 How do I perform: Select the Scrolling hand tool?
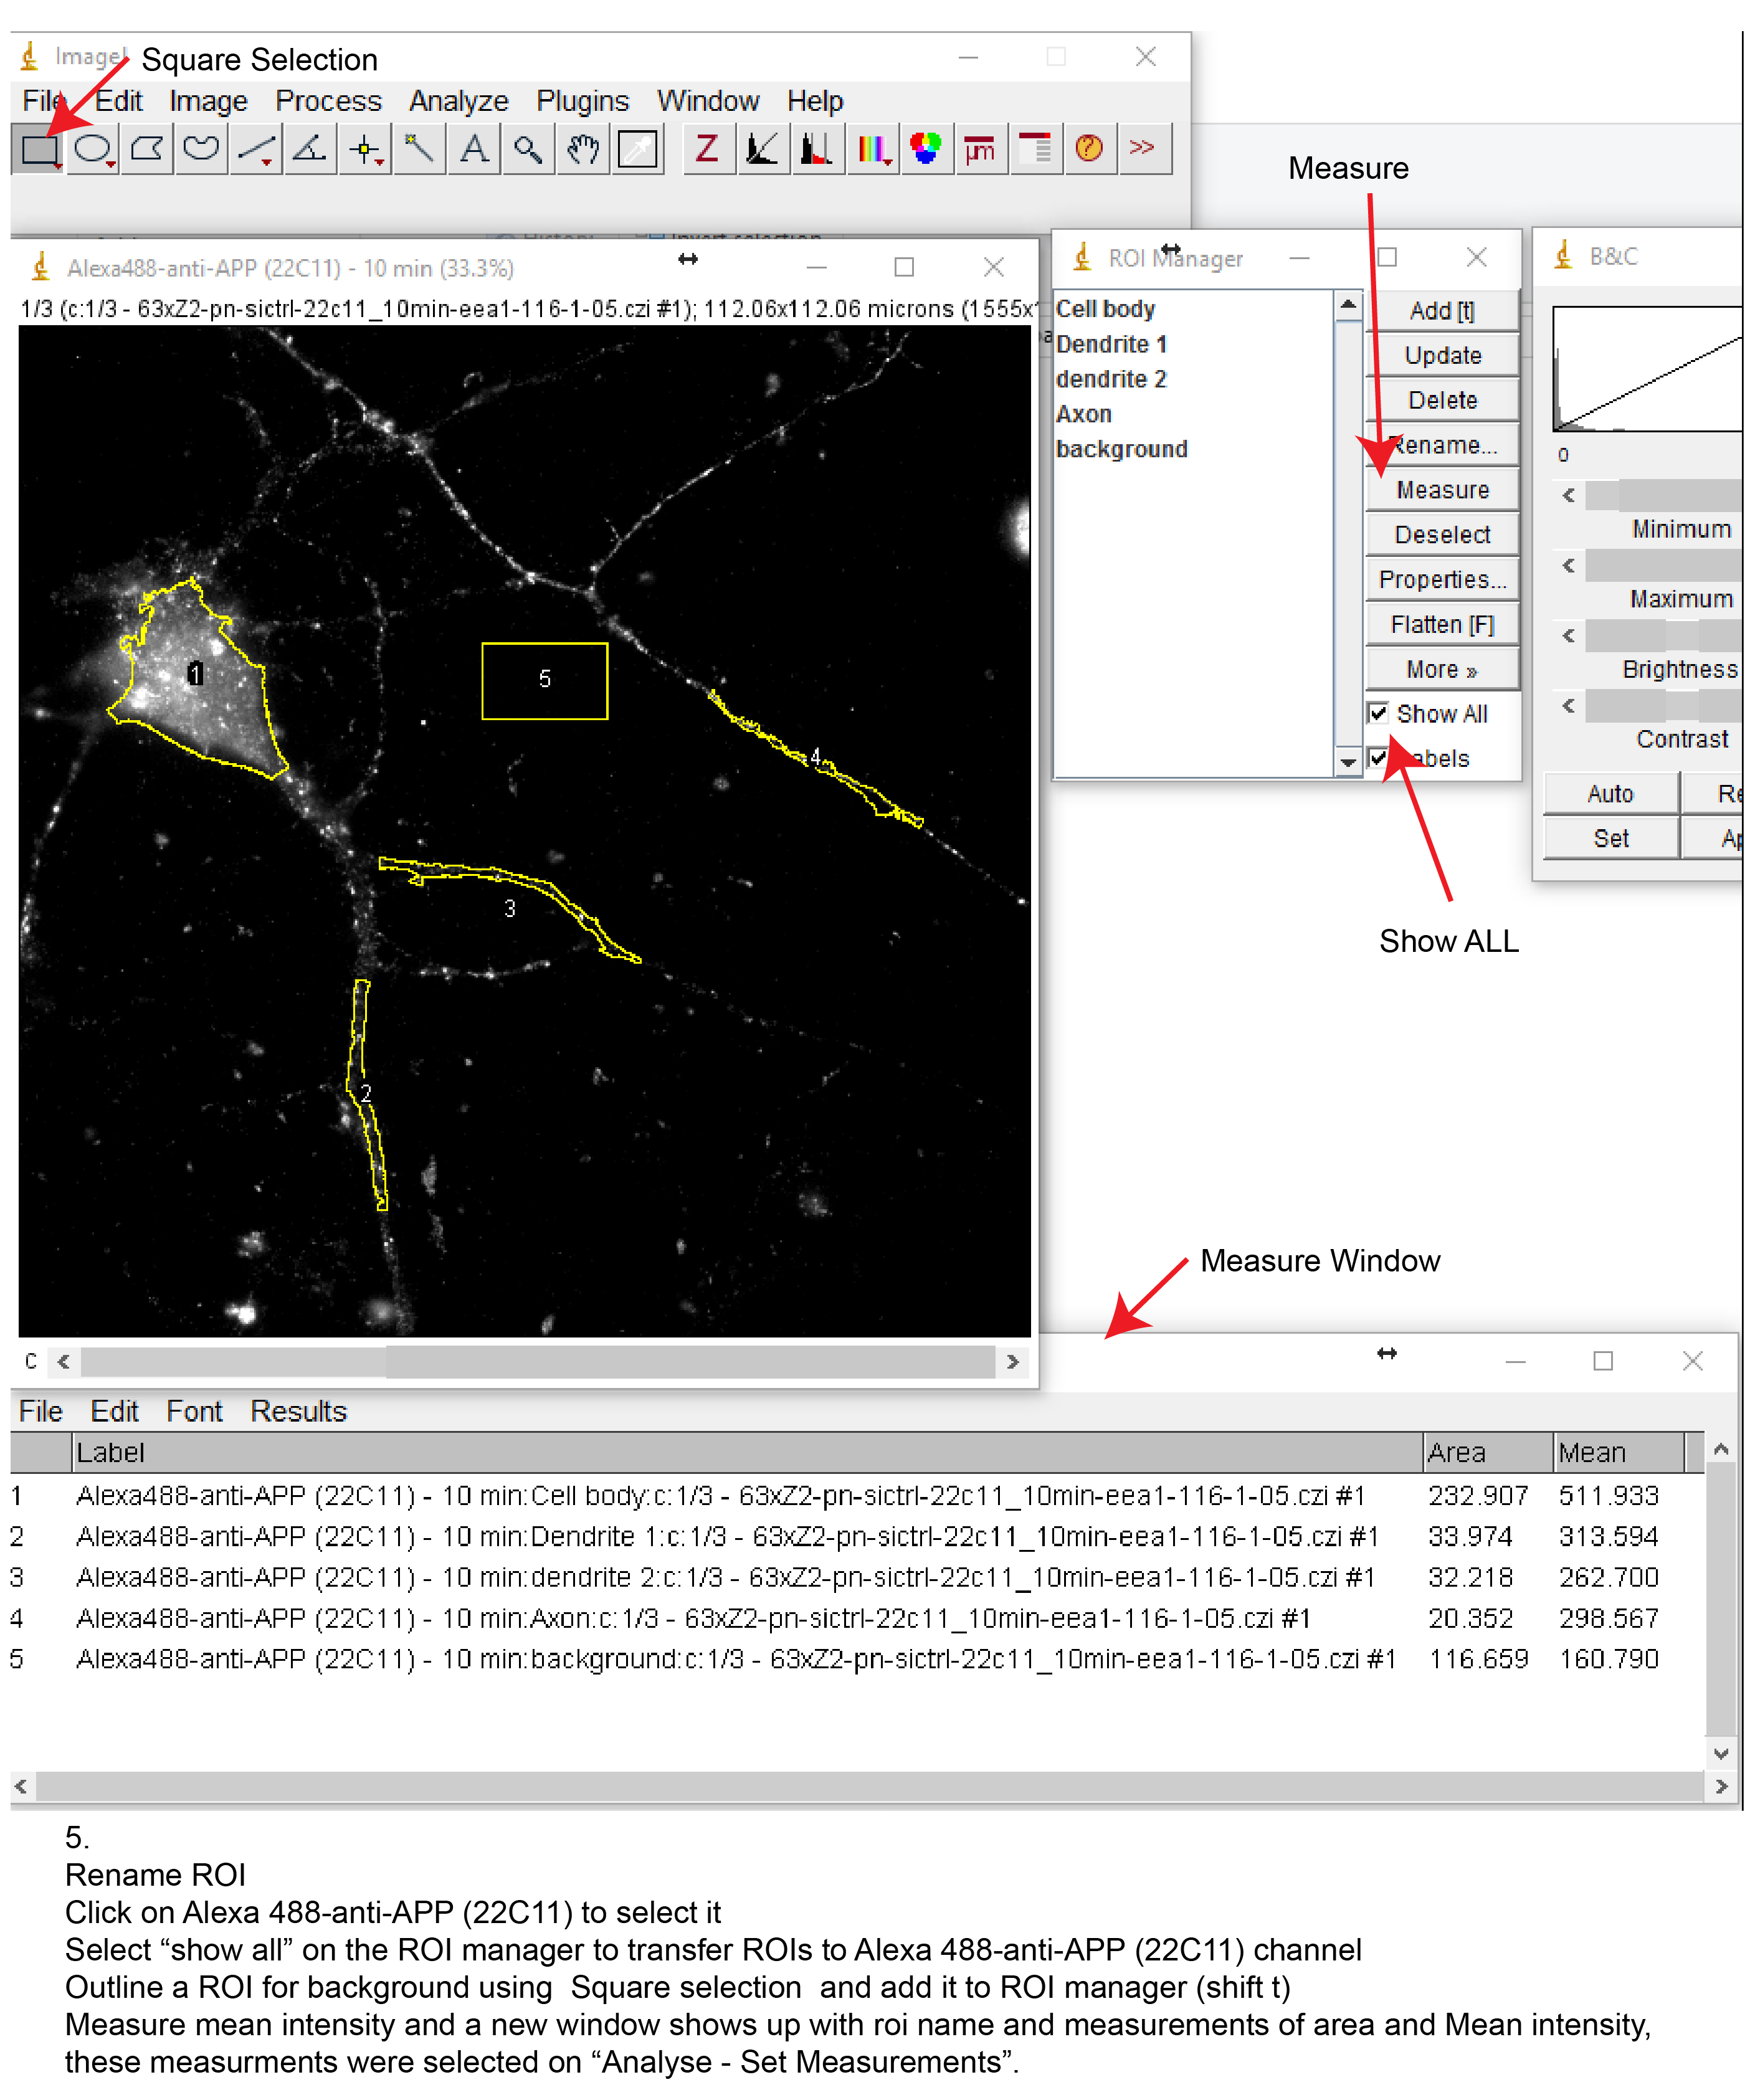click(x=583, y=150)
